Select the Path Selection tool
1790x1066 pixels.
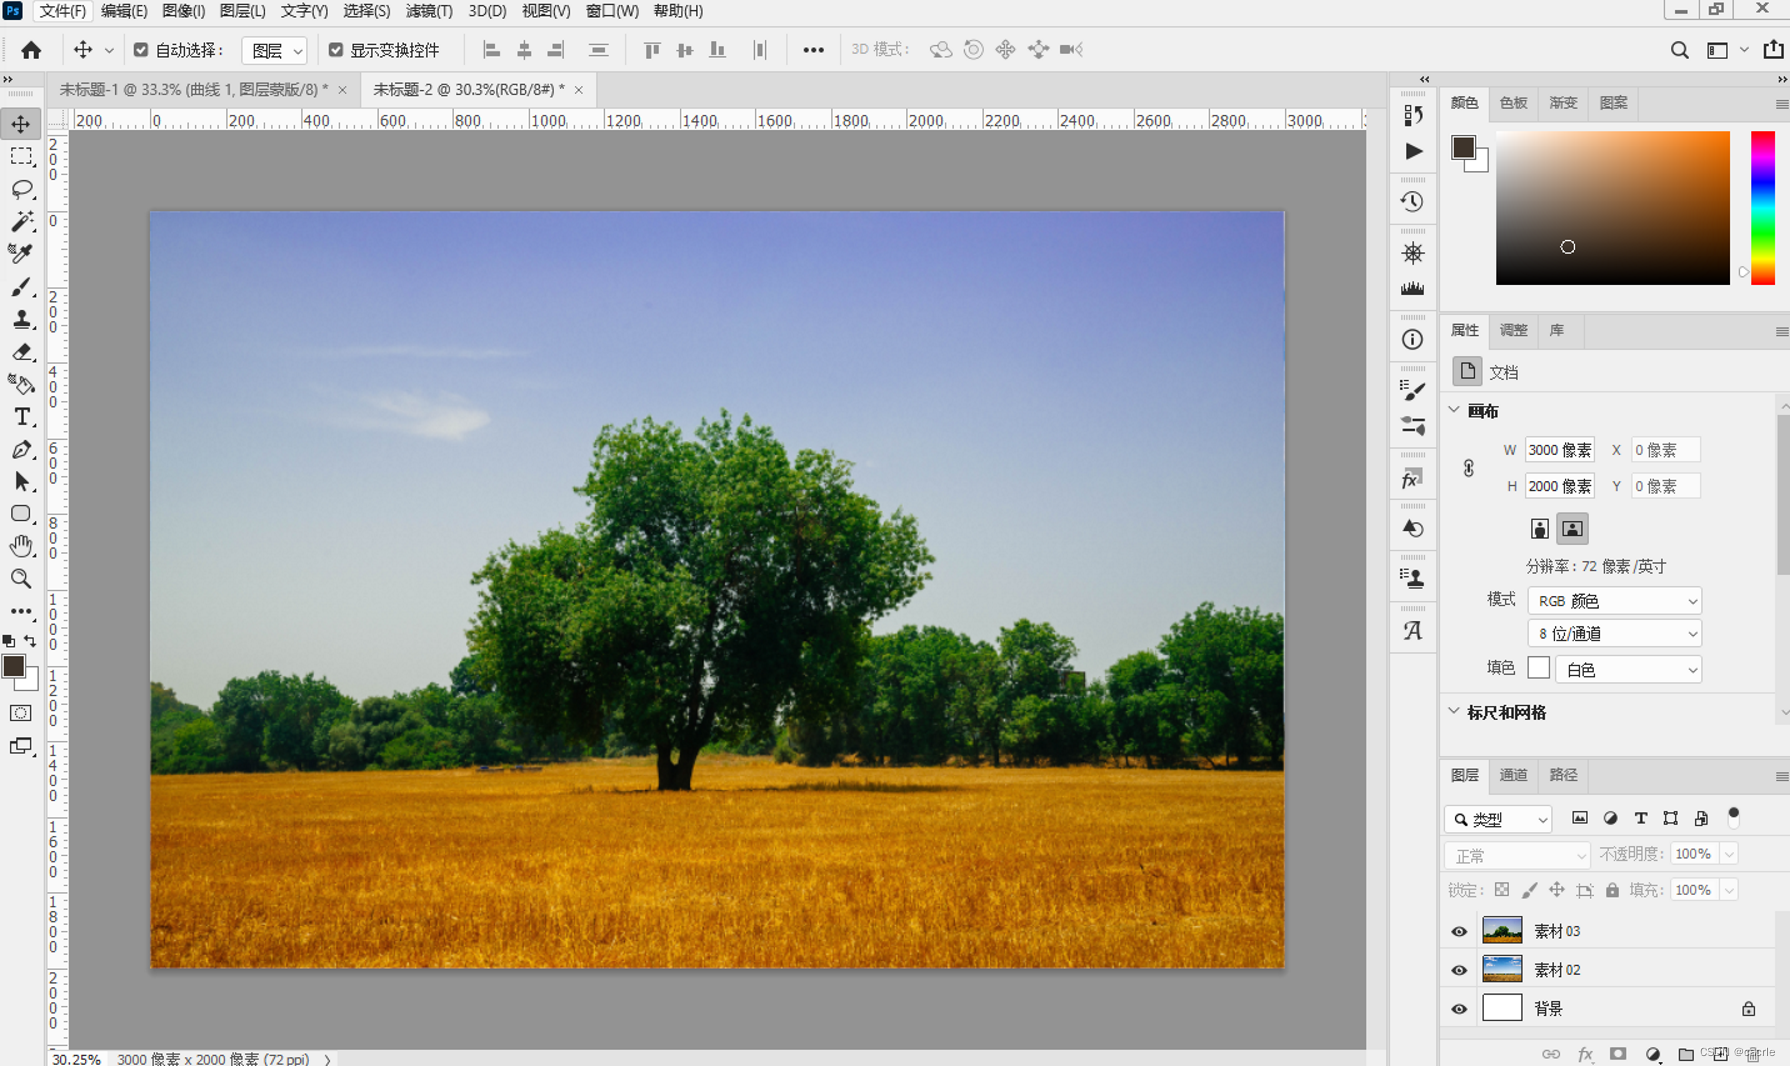tap(21, 482)
